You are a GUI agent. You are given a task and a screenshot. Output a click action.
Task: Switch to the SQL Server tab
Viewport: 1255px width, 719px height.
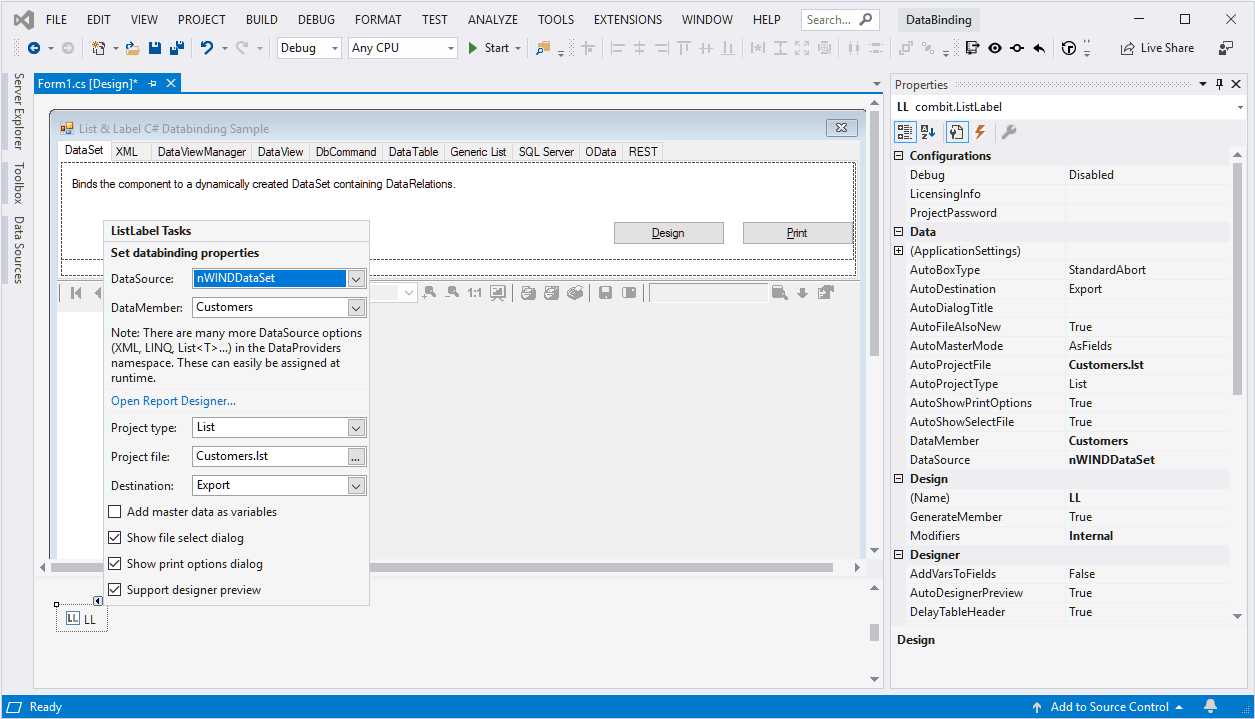point(546,152)
